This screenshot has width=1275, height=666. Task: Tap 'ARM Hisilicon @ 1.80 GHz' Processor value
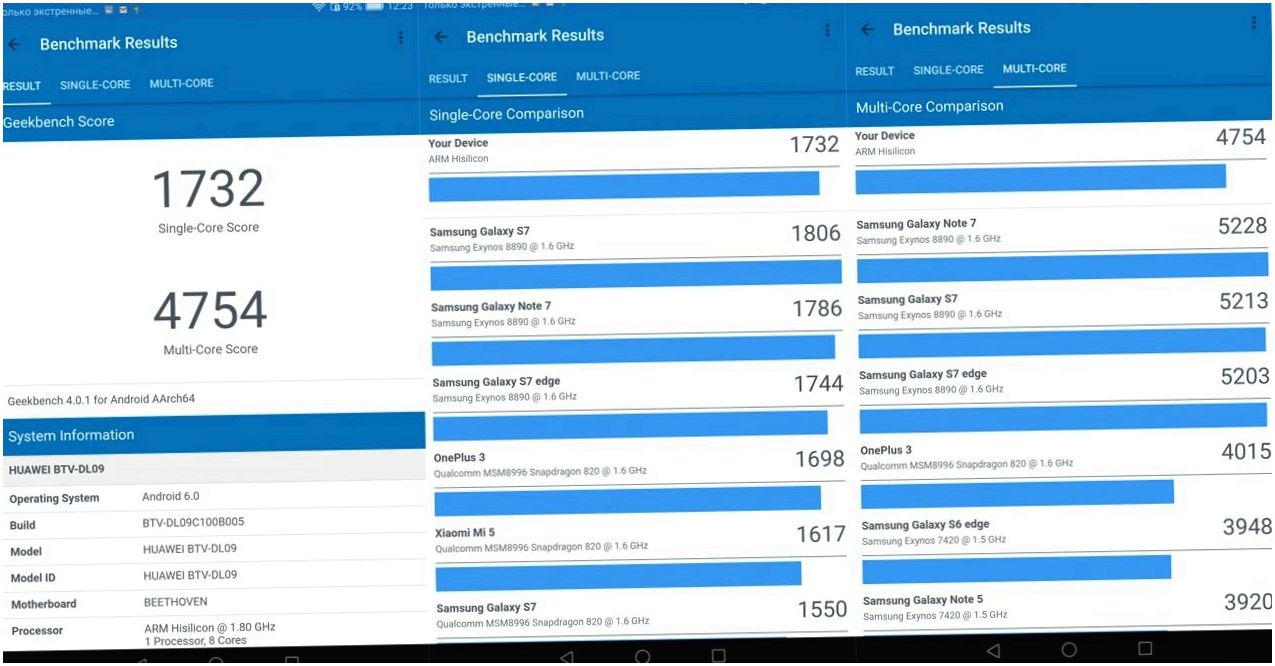[x=209, y=627]
